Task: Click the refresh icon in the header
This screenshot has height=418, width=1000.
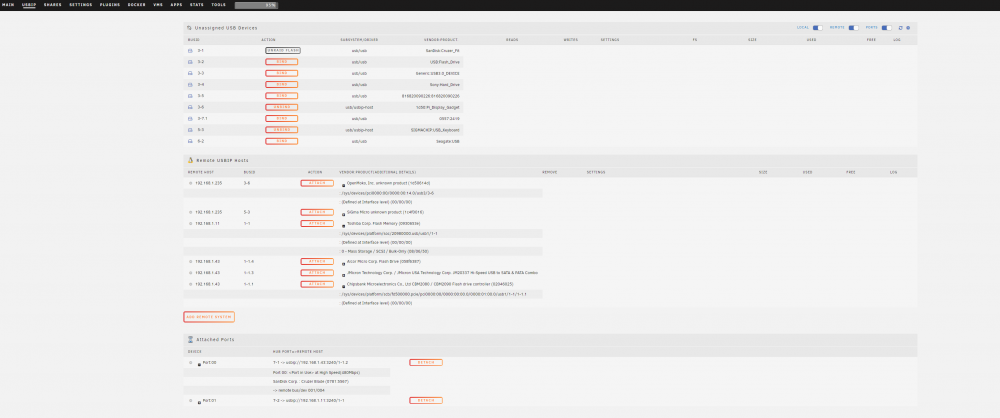Action: 901,28
